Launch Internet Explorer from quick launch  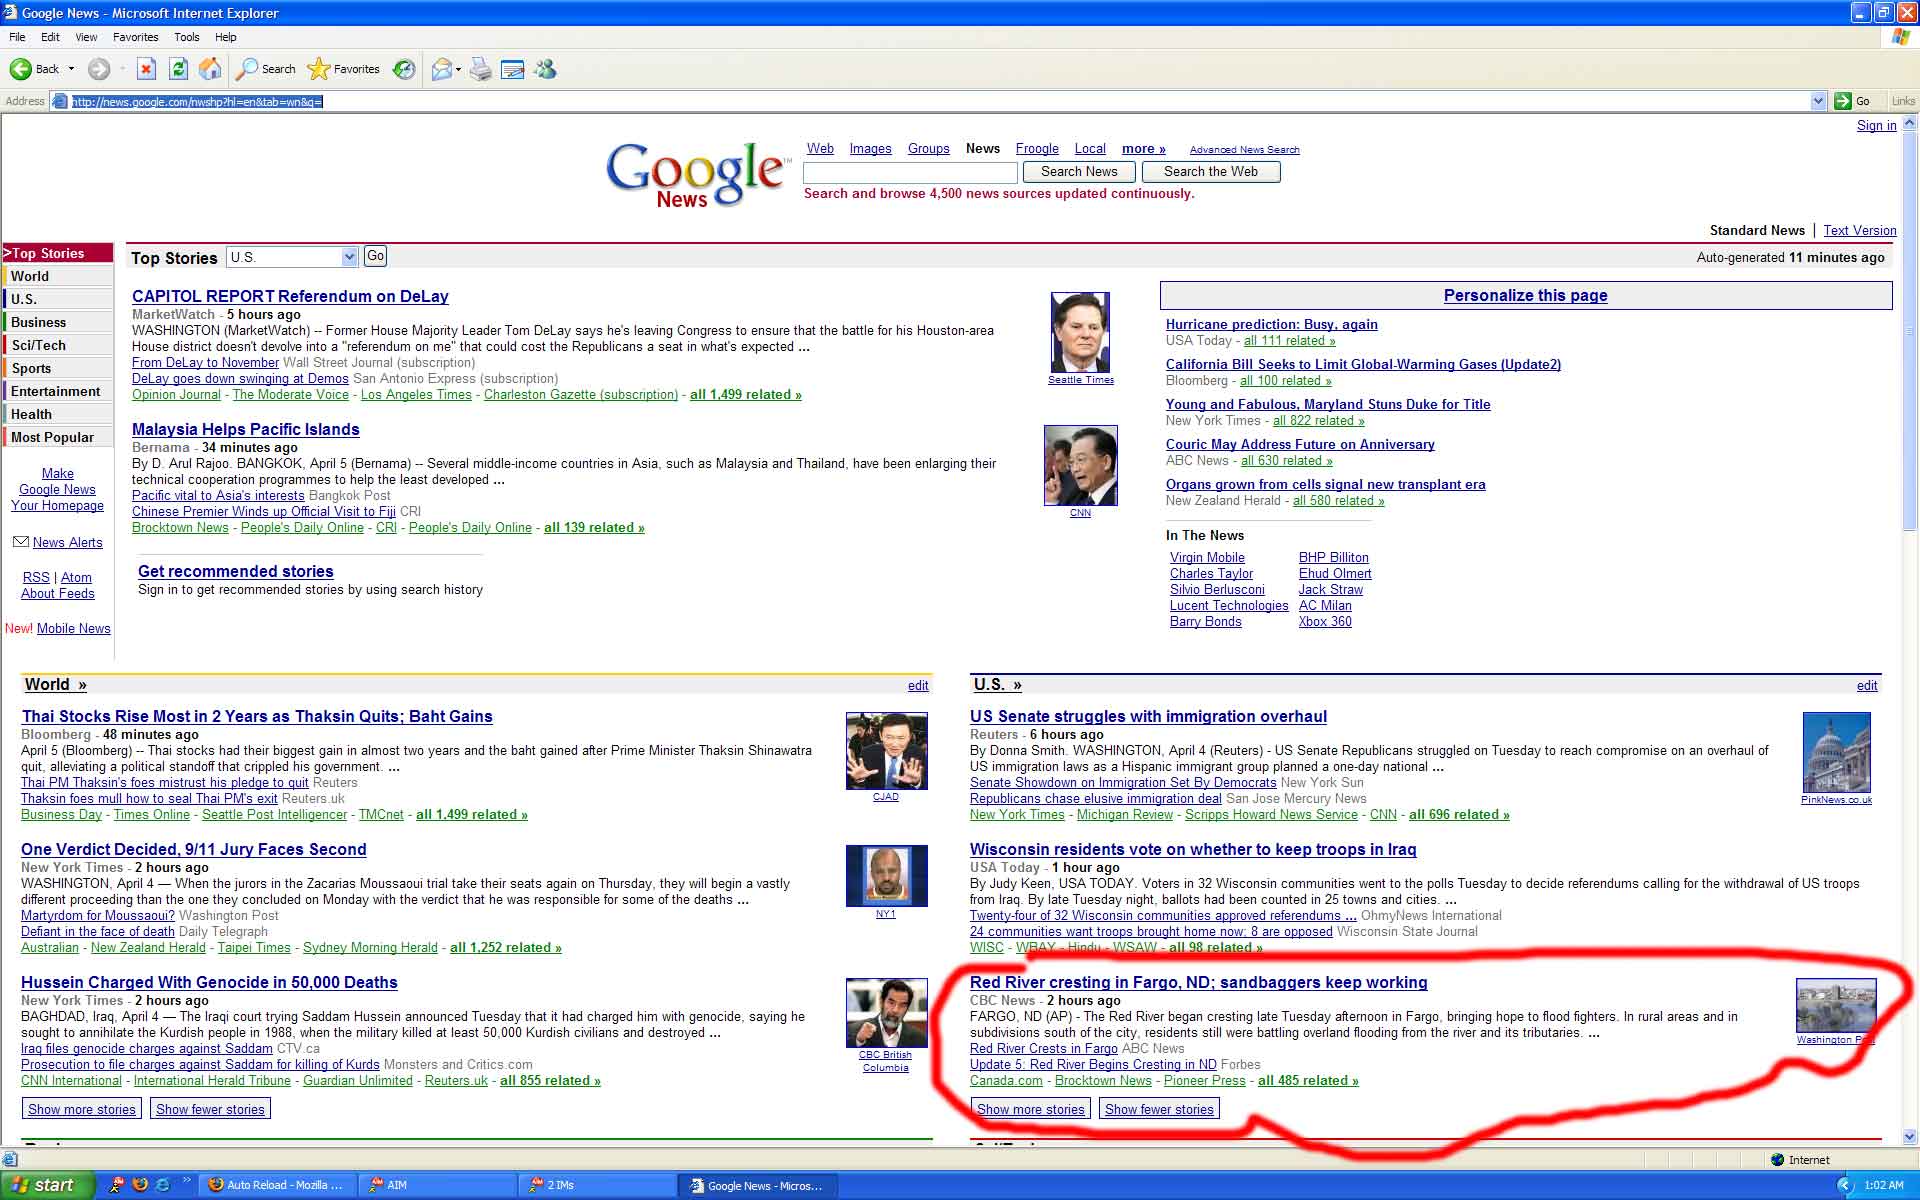tap(162, 1185)
